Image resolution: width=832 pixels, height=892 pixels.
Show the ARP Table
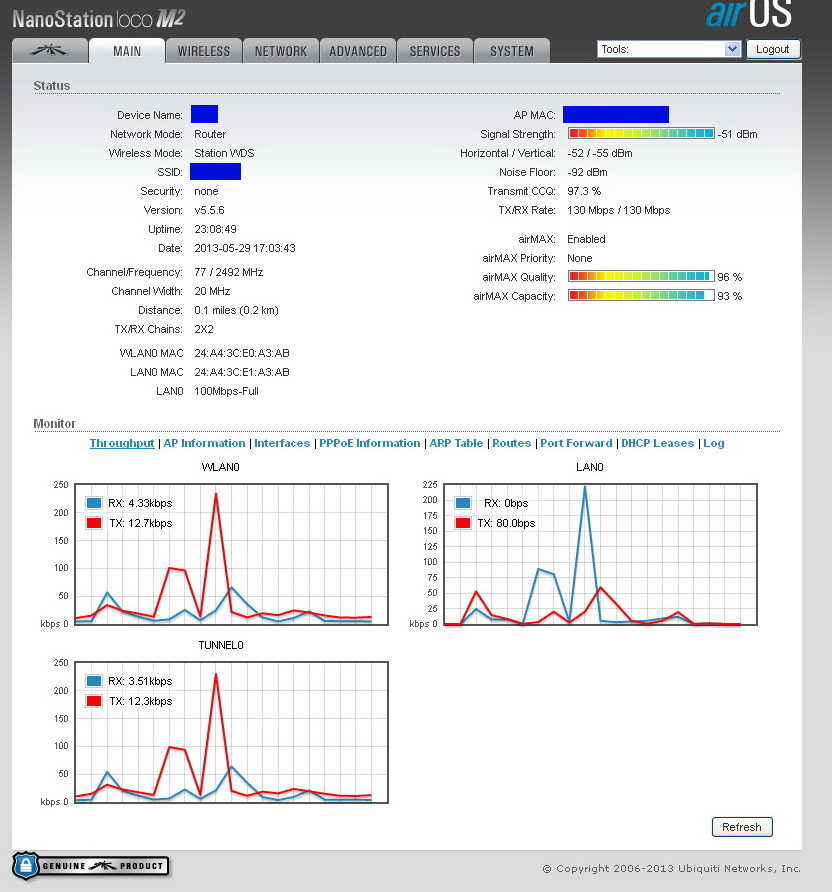pyautogui.click(x=456, y=443)
